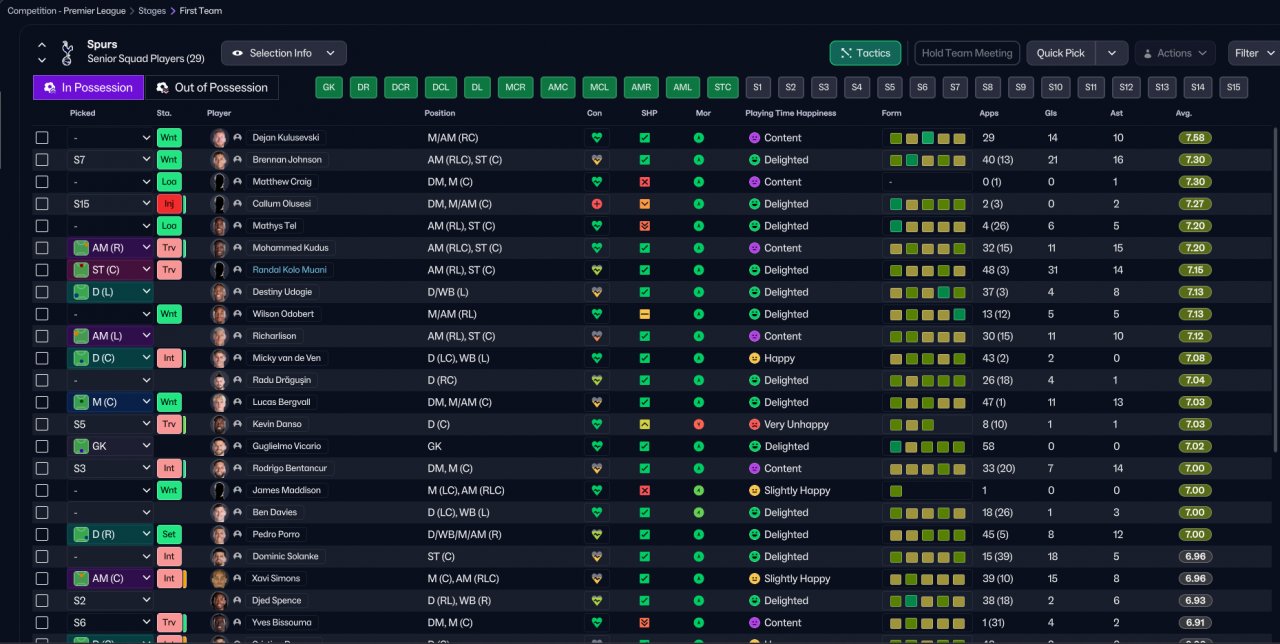Image resolution: width=1280 pixels, height=644 pixels.
Task: Select the STC position slot
Action: (x=722, y=87)
